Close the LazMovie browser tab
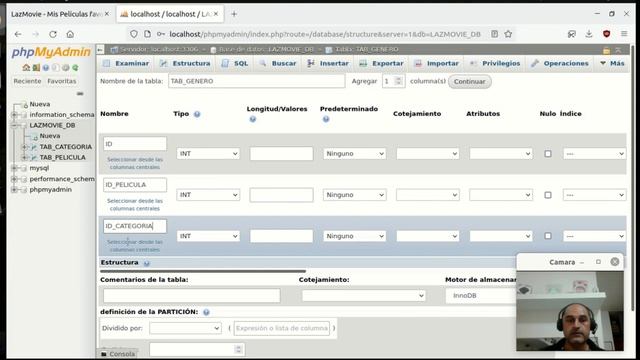640x360 pixels. click(107, 14)
